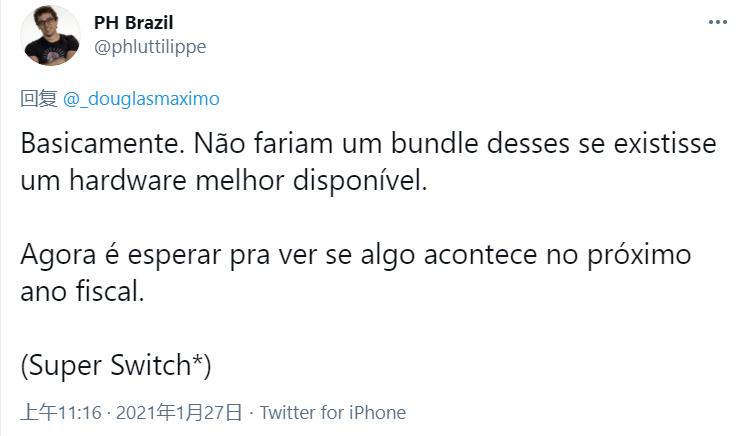Image resolution: width=747 pixels, height=436 pixels.
Task: Open the Twitter for iPhone source link
Action: [333, 412]
